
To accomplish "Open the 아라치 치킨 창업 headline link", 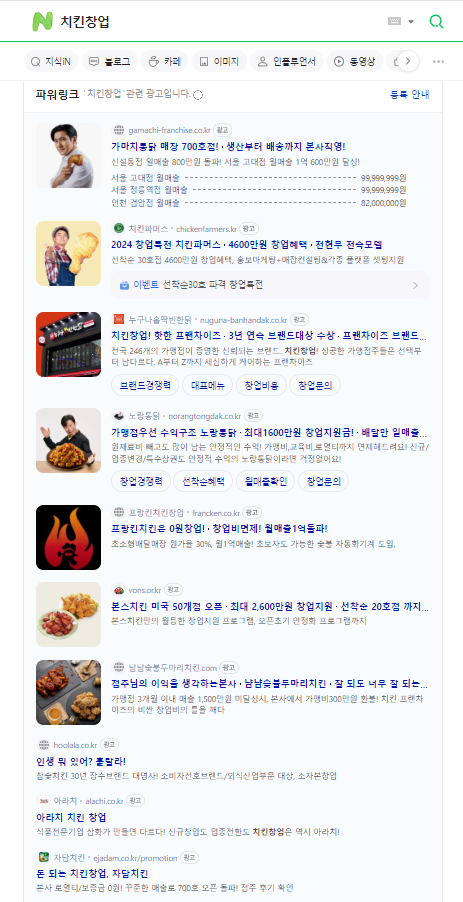I will pyautogui.click(x=71, y=817).
